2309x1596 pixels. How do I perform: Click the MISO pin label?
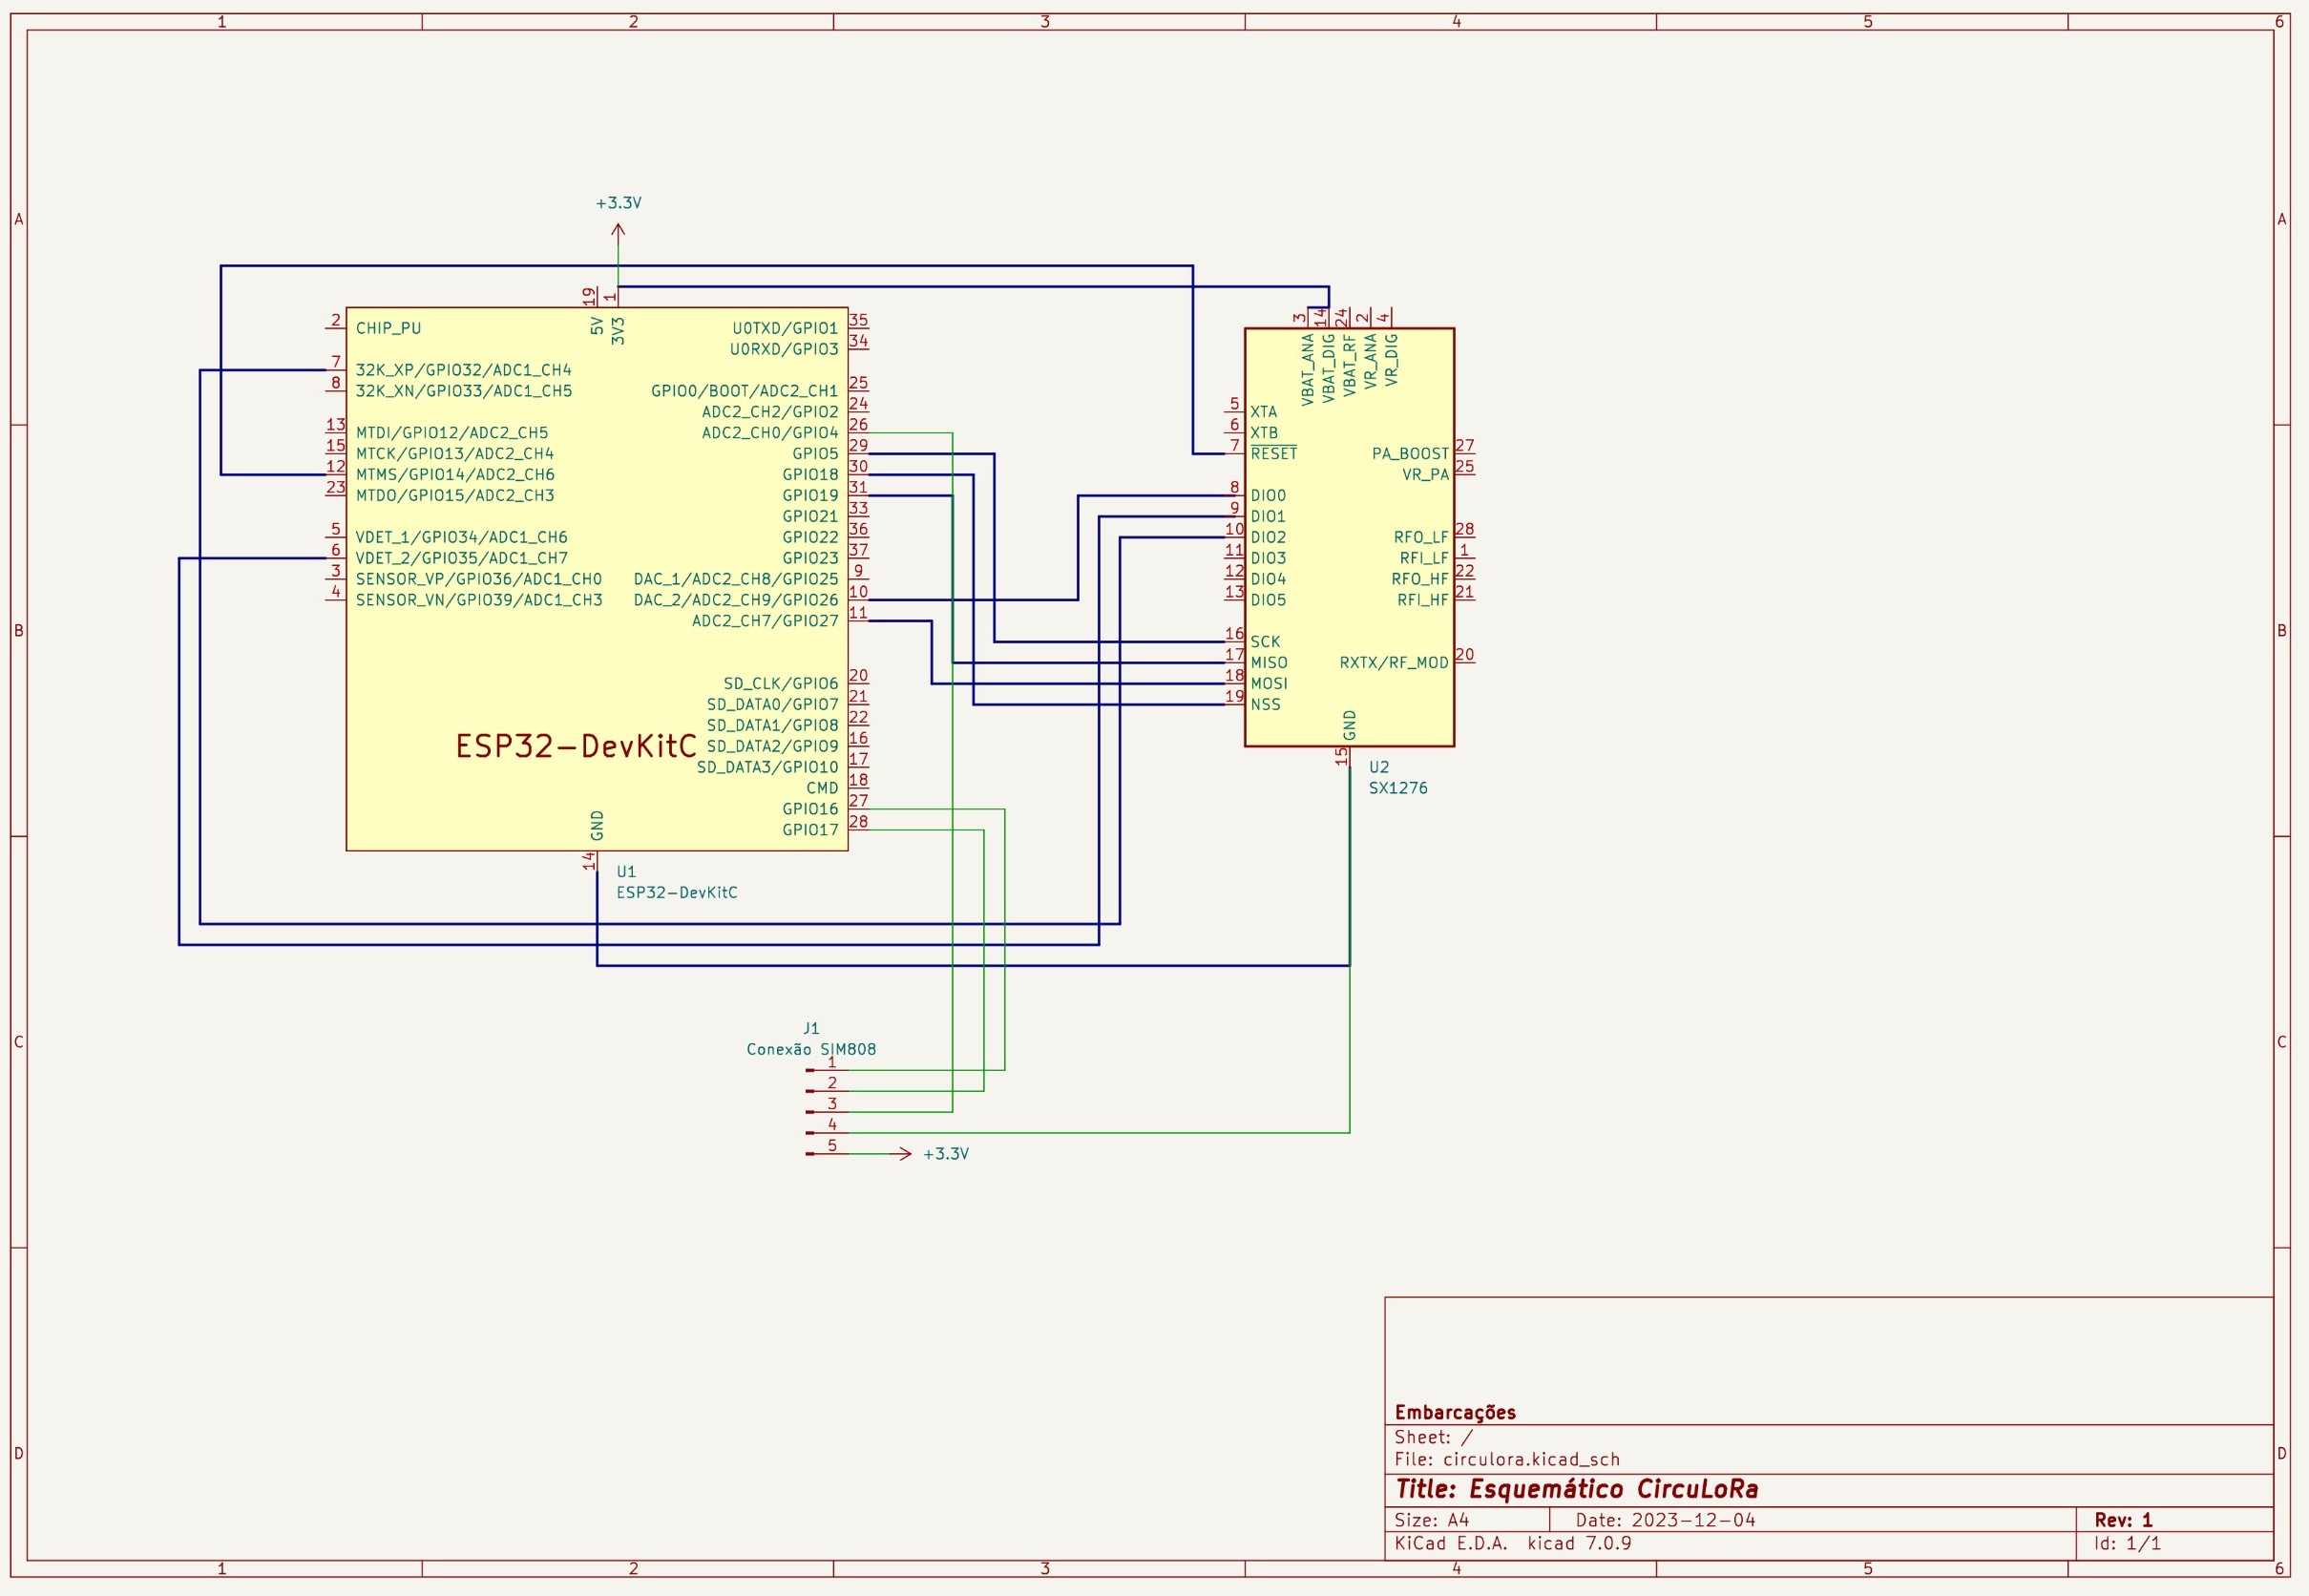1269,663
